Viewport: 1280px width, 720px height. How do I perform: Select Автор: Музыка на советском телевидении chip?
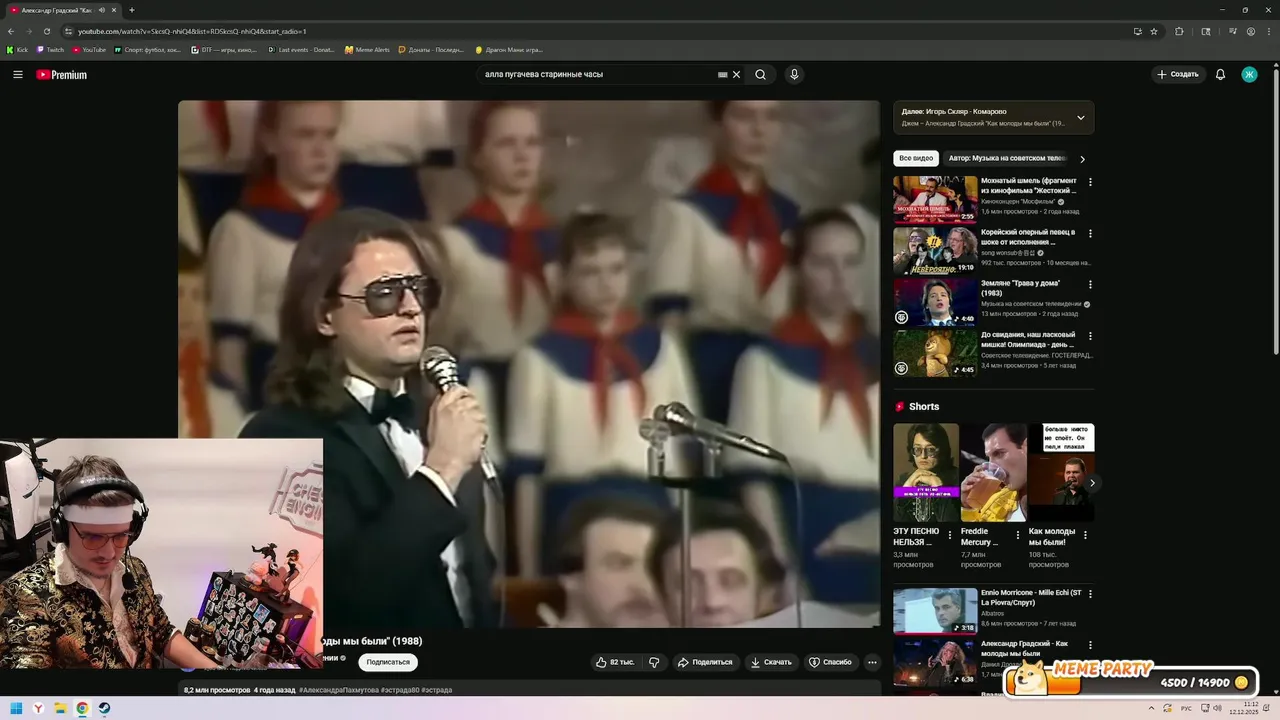(1008, 158)
